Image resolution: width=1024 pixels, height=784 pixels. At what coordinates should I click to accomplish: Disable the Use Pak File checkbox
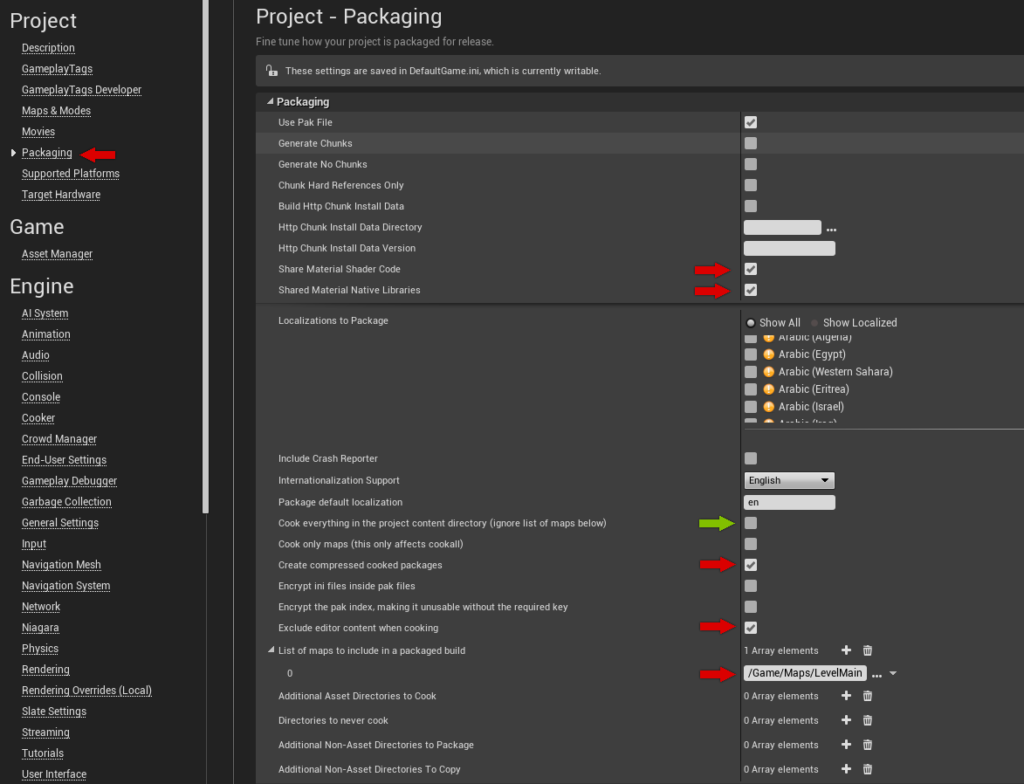(x=750, y=122)
